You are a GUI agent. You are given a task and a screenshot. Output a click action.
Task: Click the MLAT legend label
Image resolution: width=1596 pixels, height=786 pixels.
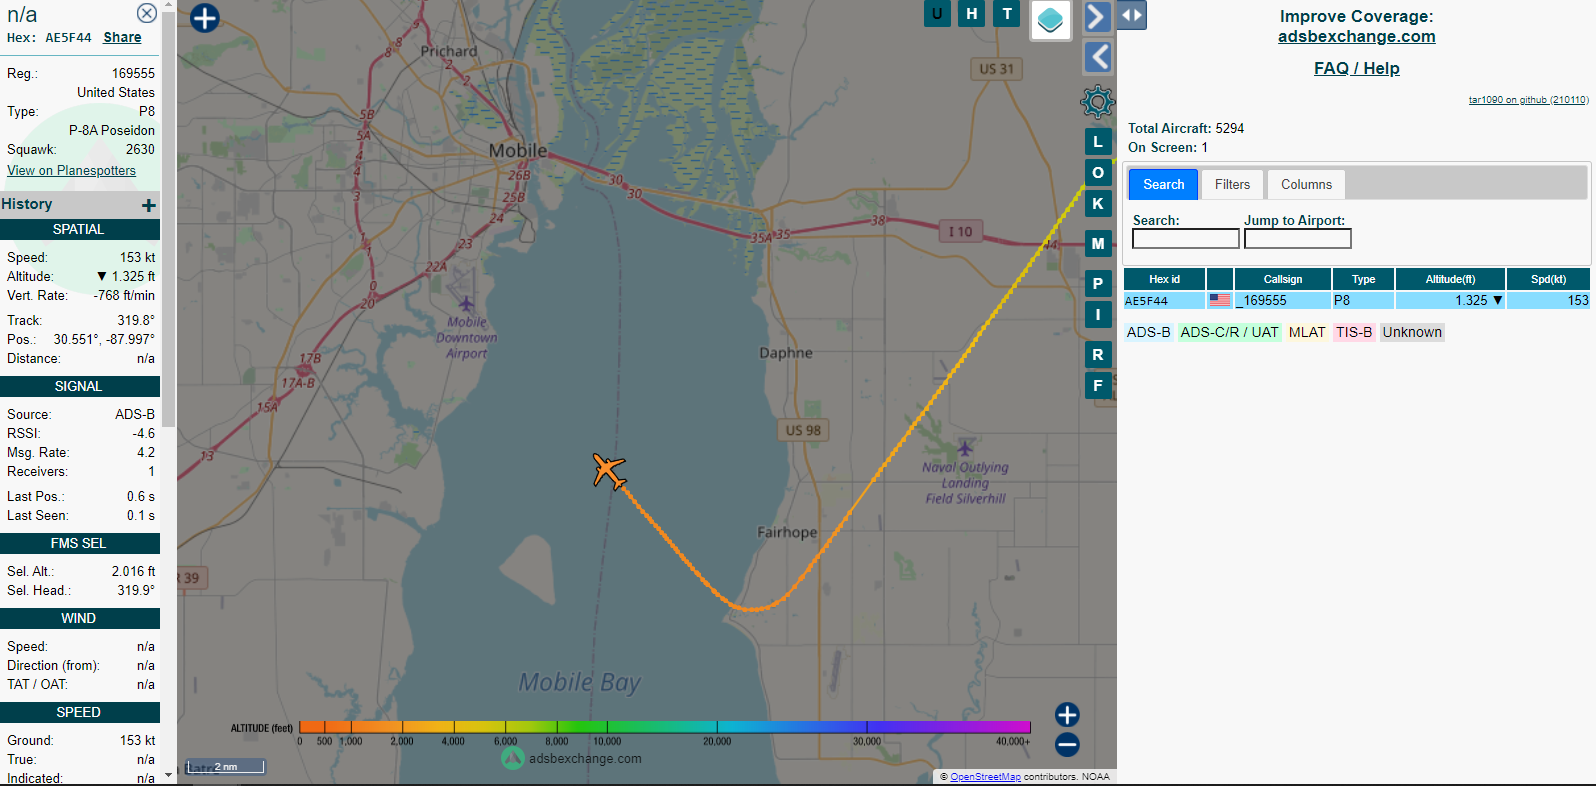tap(1306, 332)
